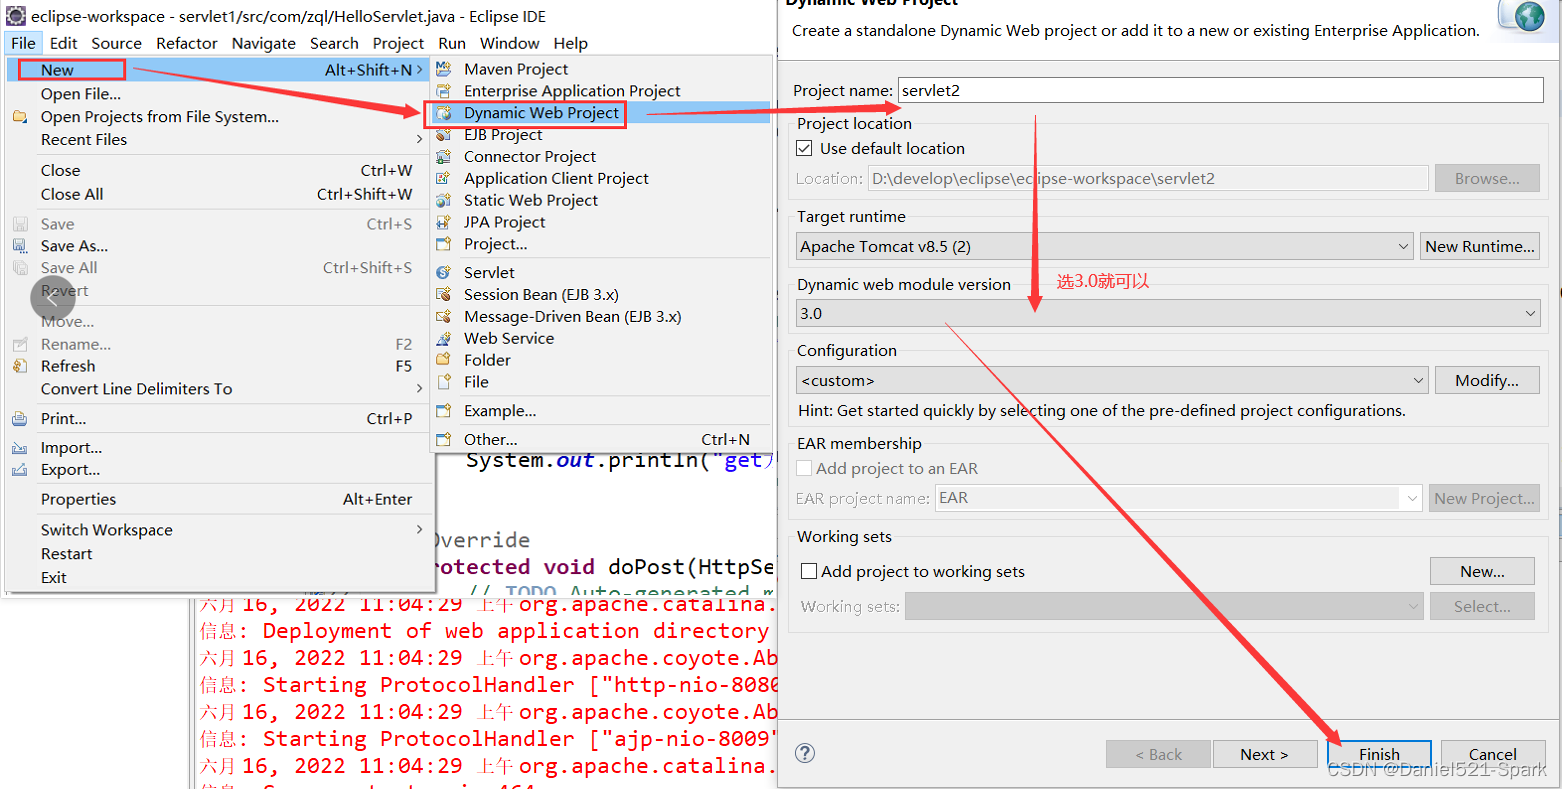Click the Servlet icon in submenu
The height and width of the screenshot is (789, 1562).
444,273
